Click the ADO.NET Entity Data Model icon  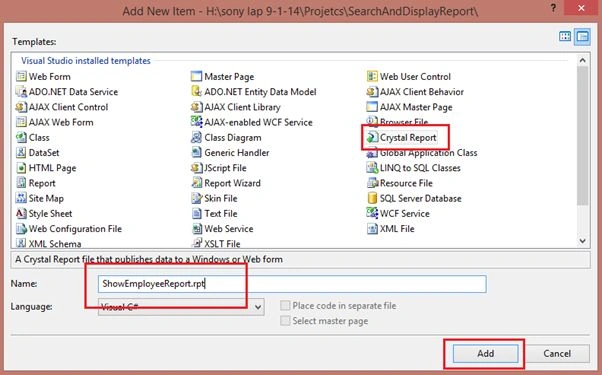tap(197, 92)
